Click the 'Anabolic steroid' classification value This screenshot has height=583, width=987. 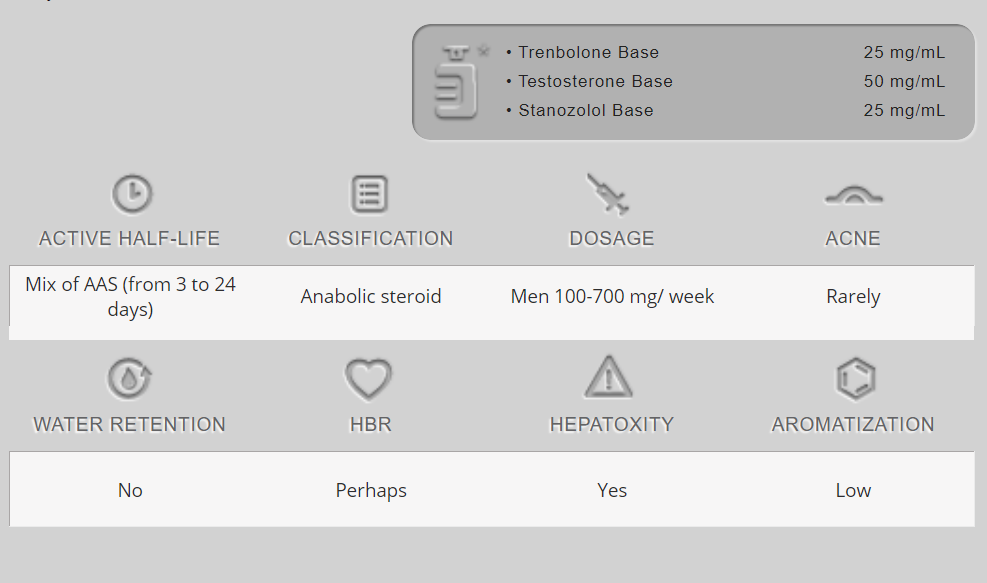tap(370, 297)
